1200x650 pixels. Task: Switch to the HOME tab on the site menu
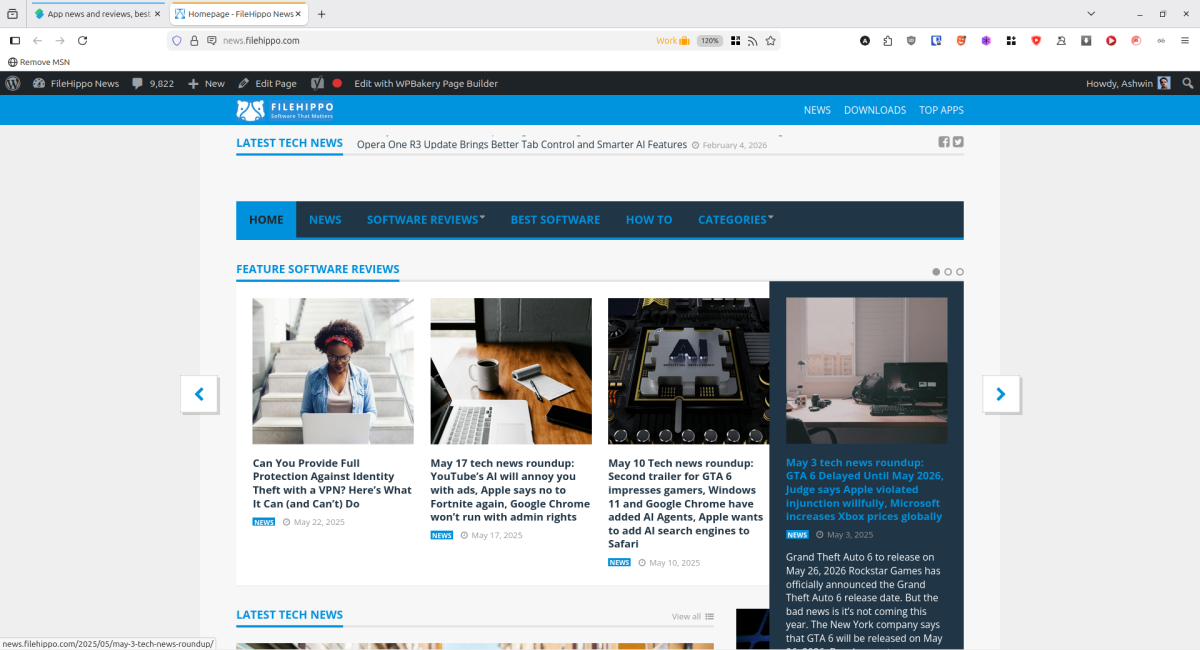[265, 219]
